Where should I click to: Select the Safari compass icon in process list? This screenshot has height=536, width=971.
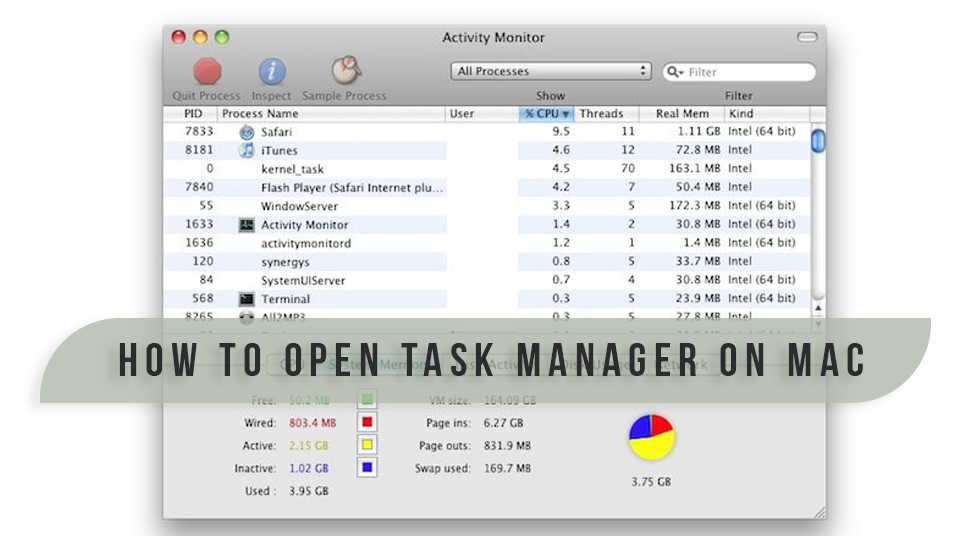(246, 132)
